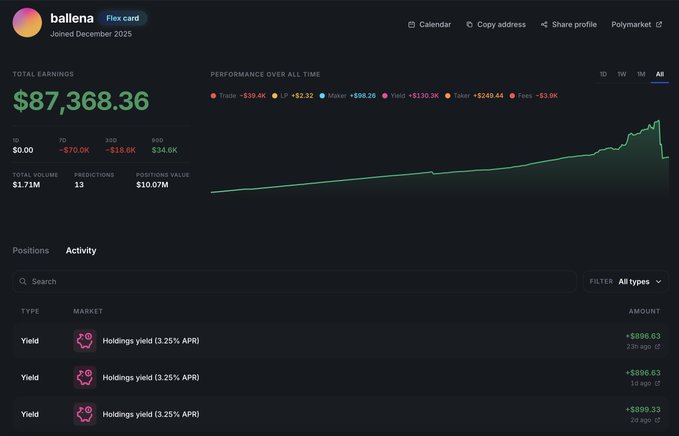
Task: Click the Total Volume $1.71M value
Action: pos(26,185)
